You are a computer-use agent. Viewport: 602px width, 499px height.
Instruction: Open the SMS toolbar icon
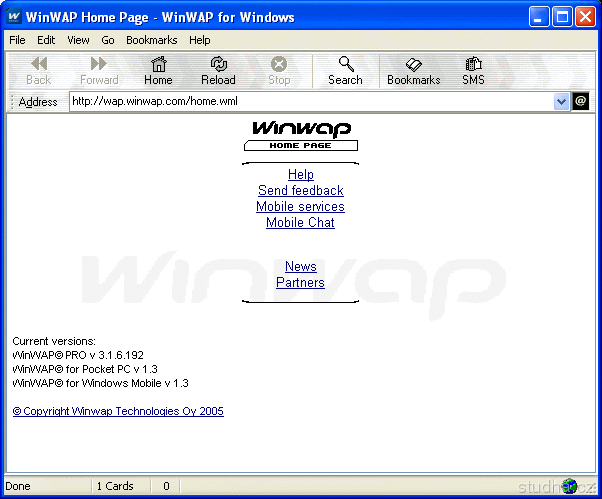click(473, 64)
